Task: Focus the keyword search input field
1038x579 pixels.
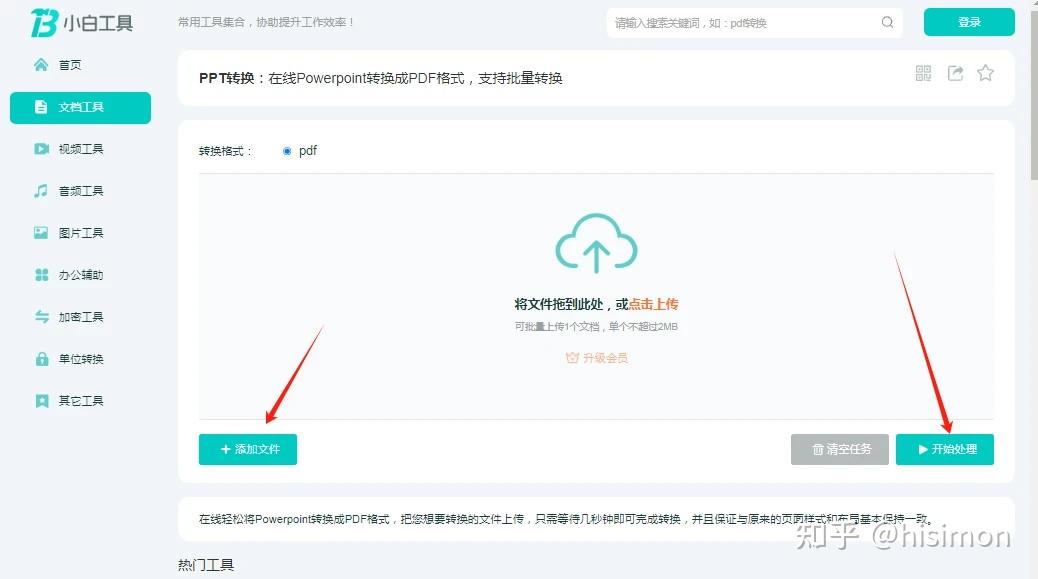Action: click(743, 23)
